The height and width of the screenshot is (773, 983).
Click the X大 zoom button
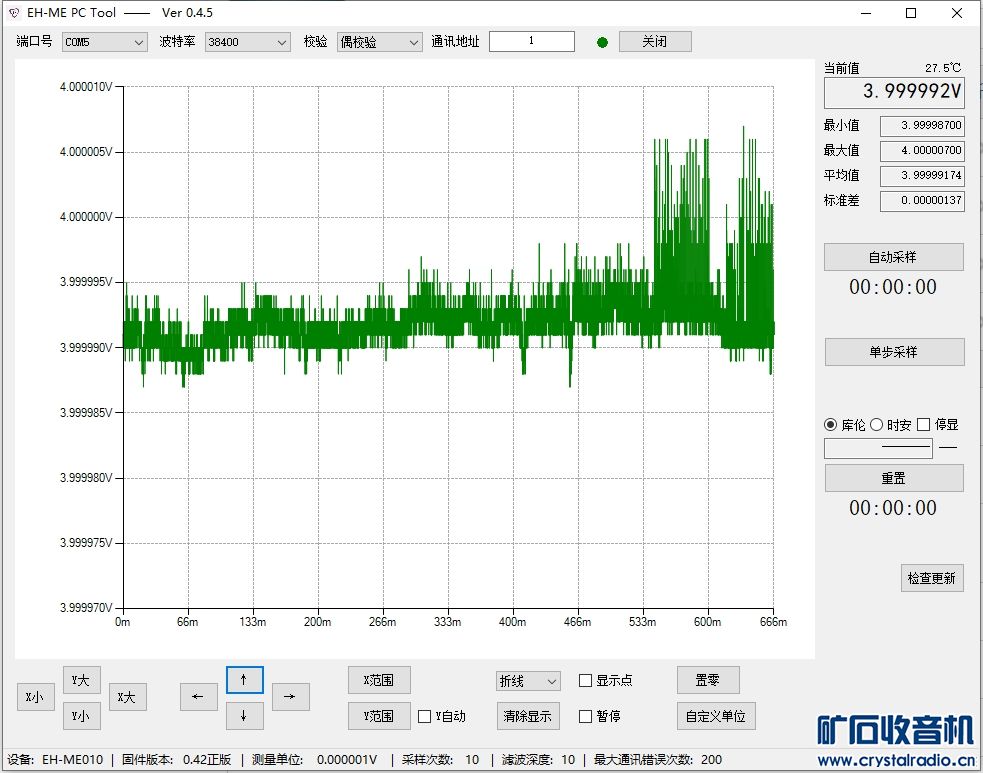pyautogui.click(x=127, y=697)
